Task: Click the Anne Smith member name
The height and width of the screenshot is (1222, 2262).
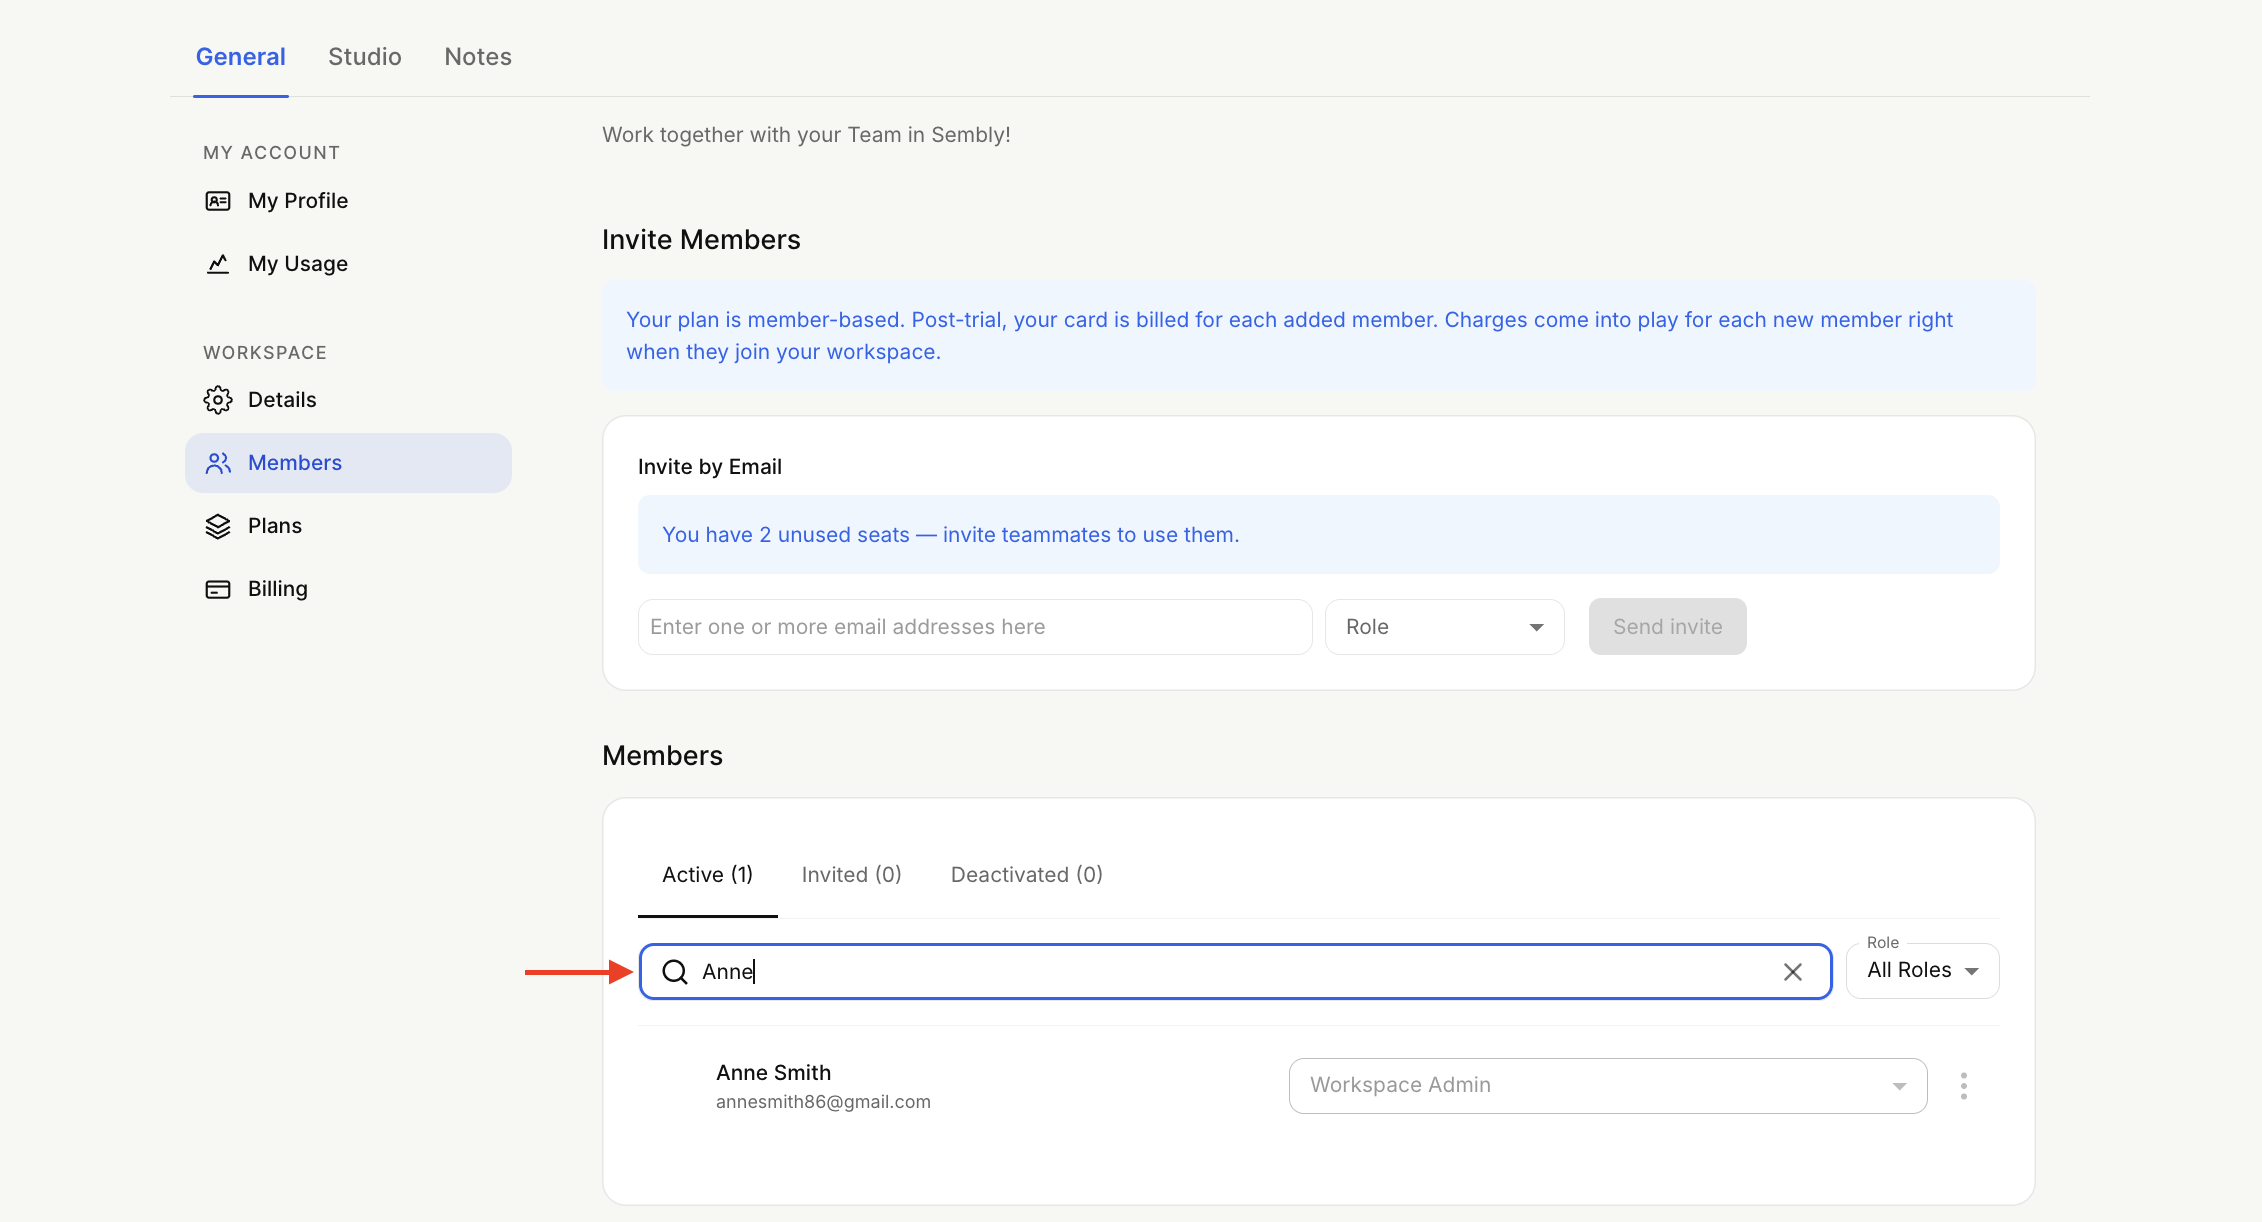Action: point(774,1073)
